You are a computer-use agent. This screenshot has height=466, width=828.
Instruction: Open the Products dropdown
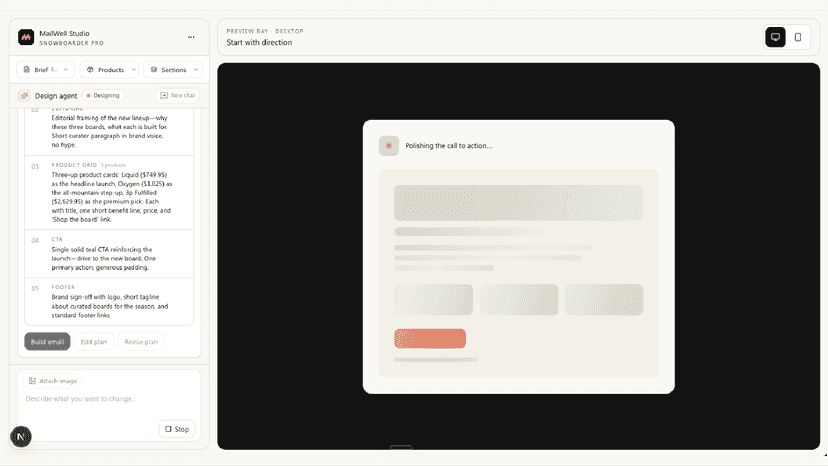click(x=109, y=70)
